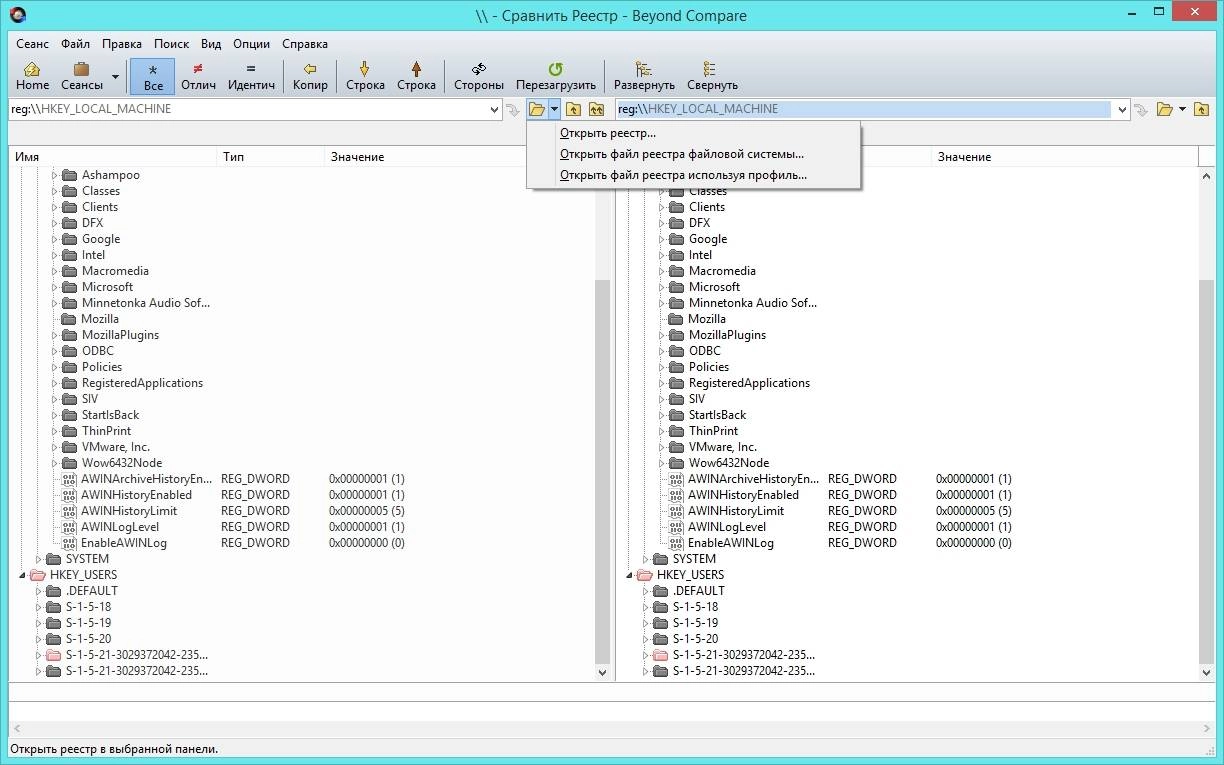Click the left pane vertical scrollbar

(x=602, y=470)
